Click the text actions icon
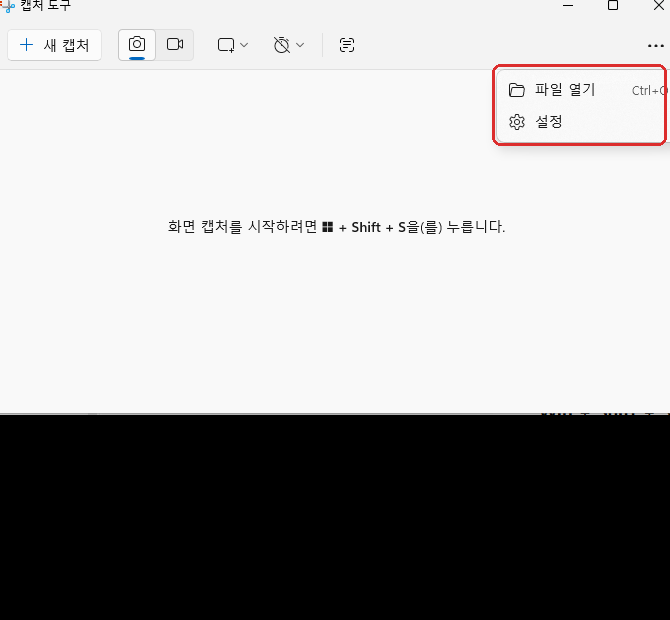 (x=347, y=45)
